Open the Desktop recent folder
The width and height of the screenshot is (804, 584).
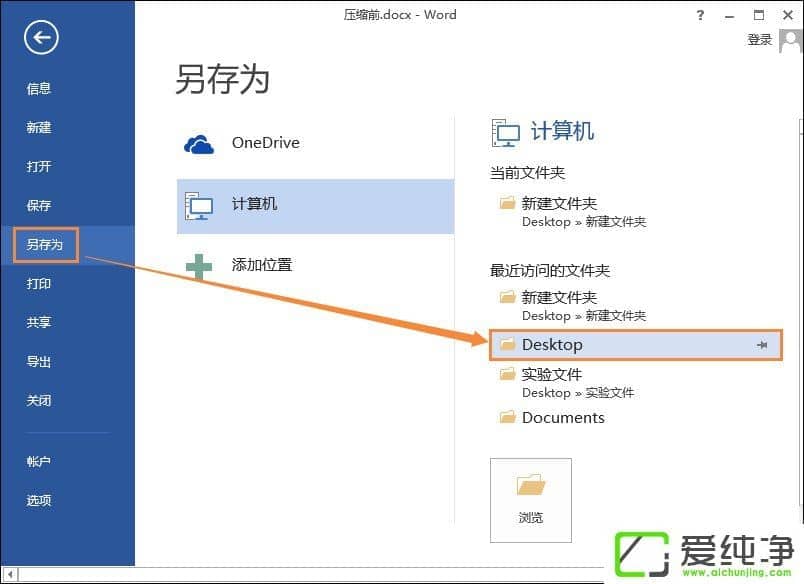pos(552,345)
